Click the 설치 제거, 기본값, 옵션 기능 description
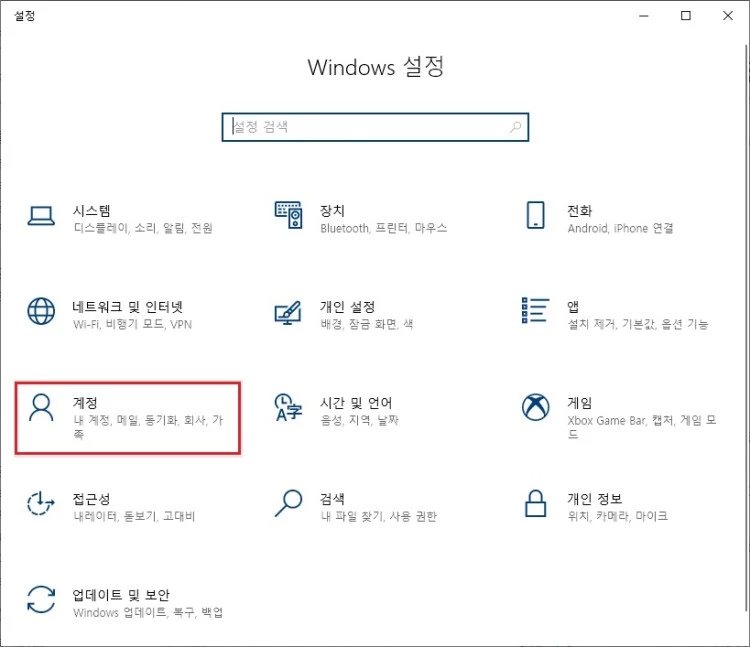This screenshot has width=750, height=647. point(638,324)
